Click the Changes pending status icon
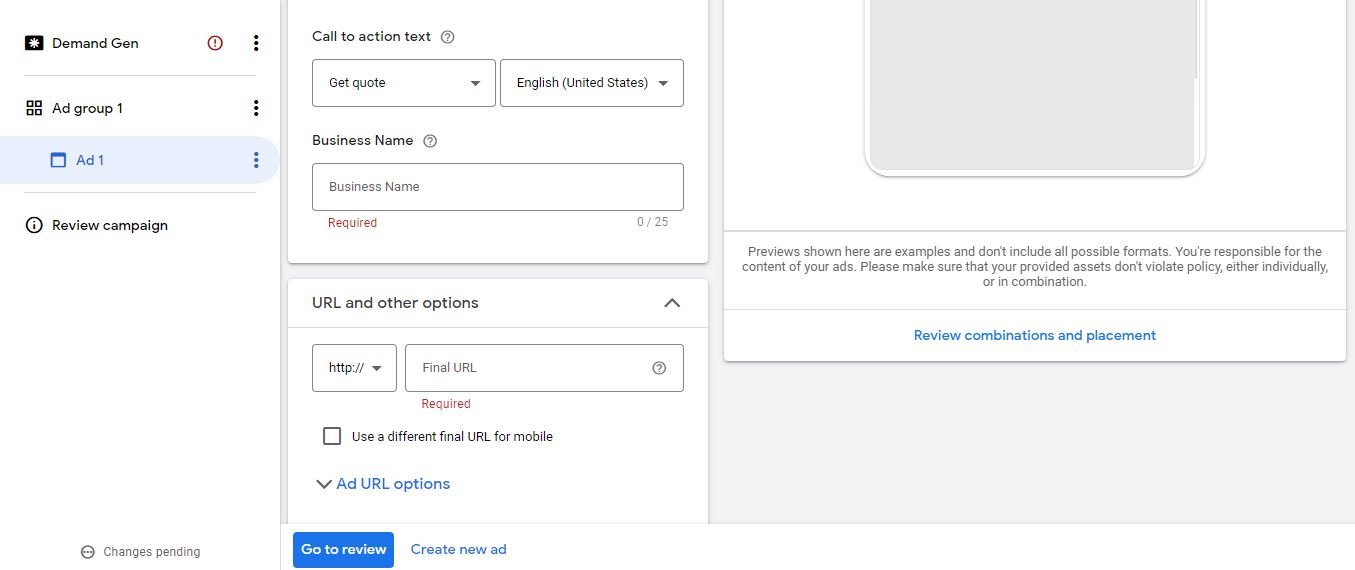 pos(88,552)
